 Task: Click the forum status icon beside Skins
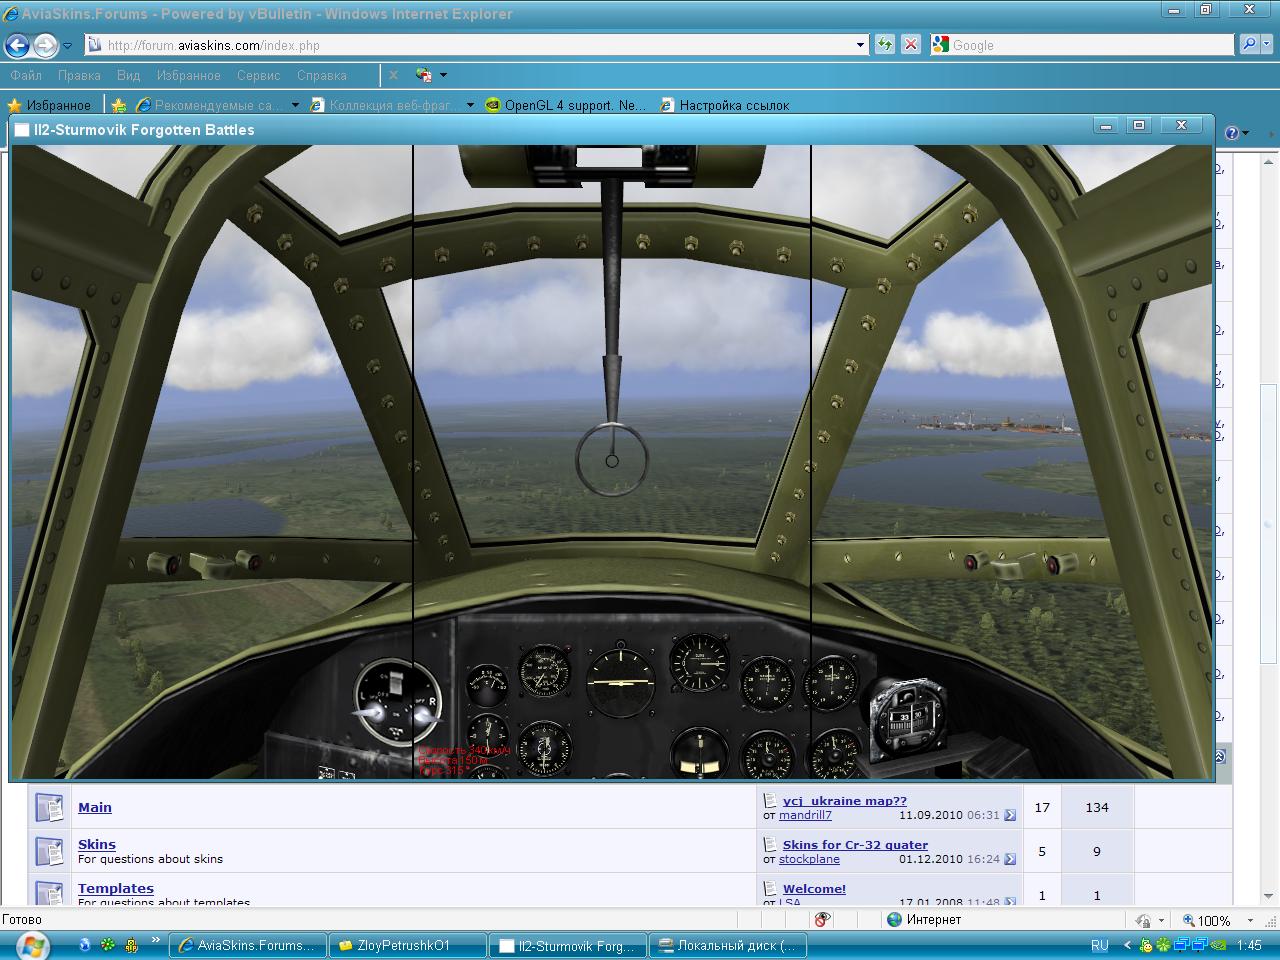(49, 851)
